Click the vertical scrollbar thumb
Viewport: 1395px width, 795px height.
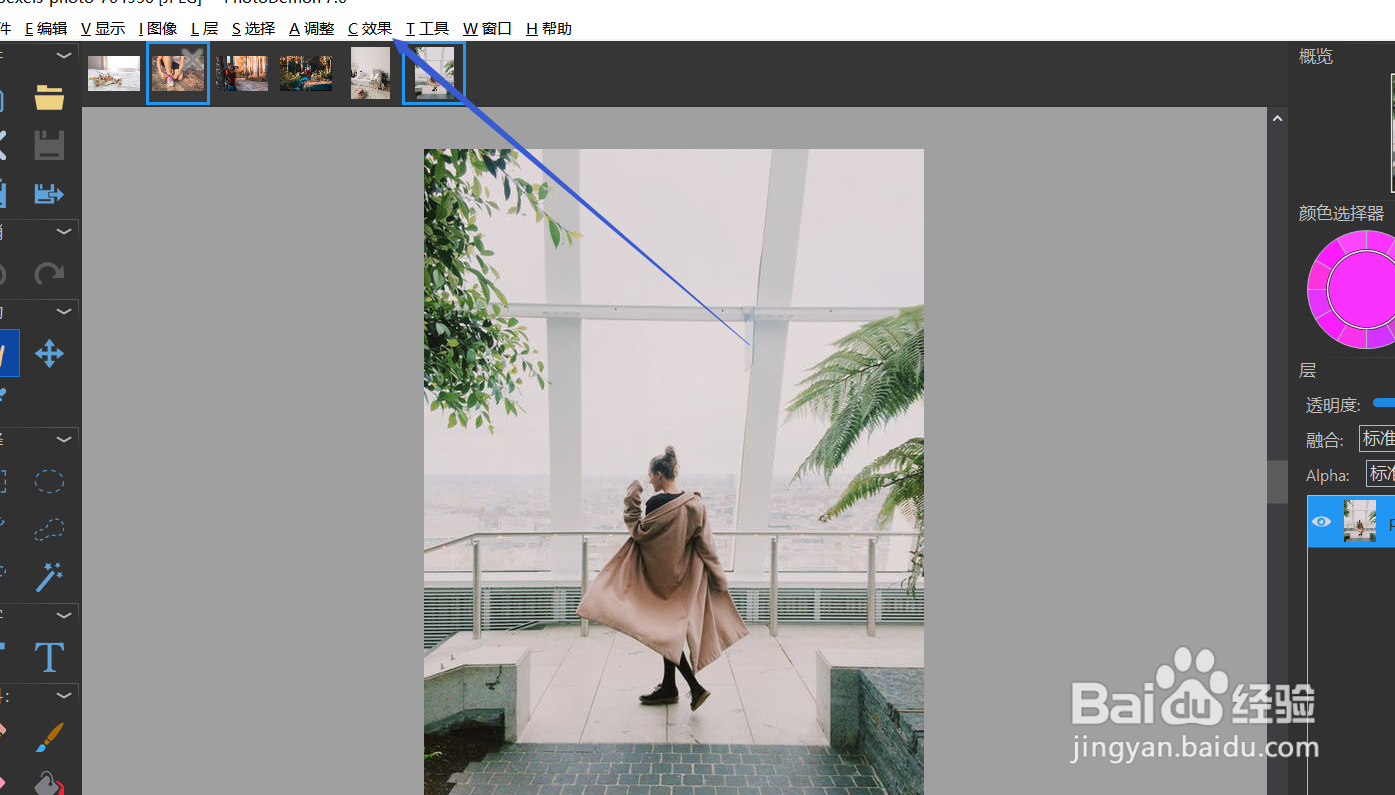[1277, 482]
